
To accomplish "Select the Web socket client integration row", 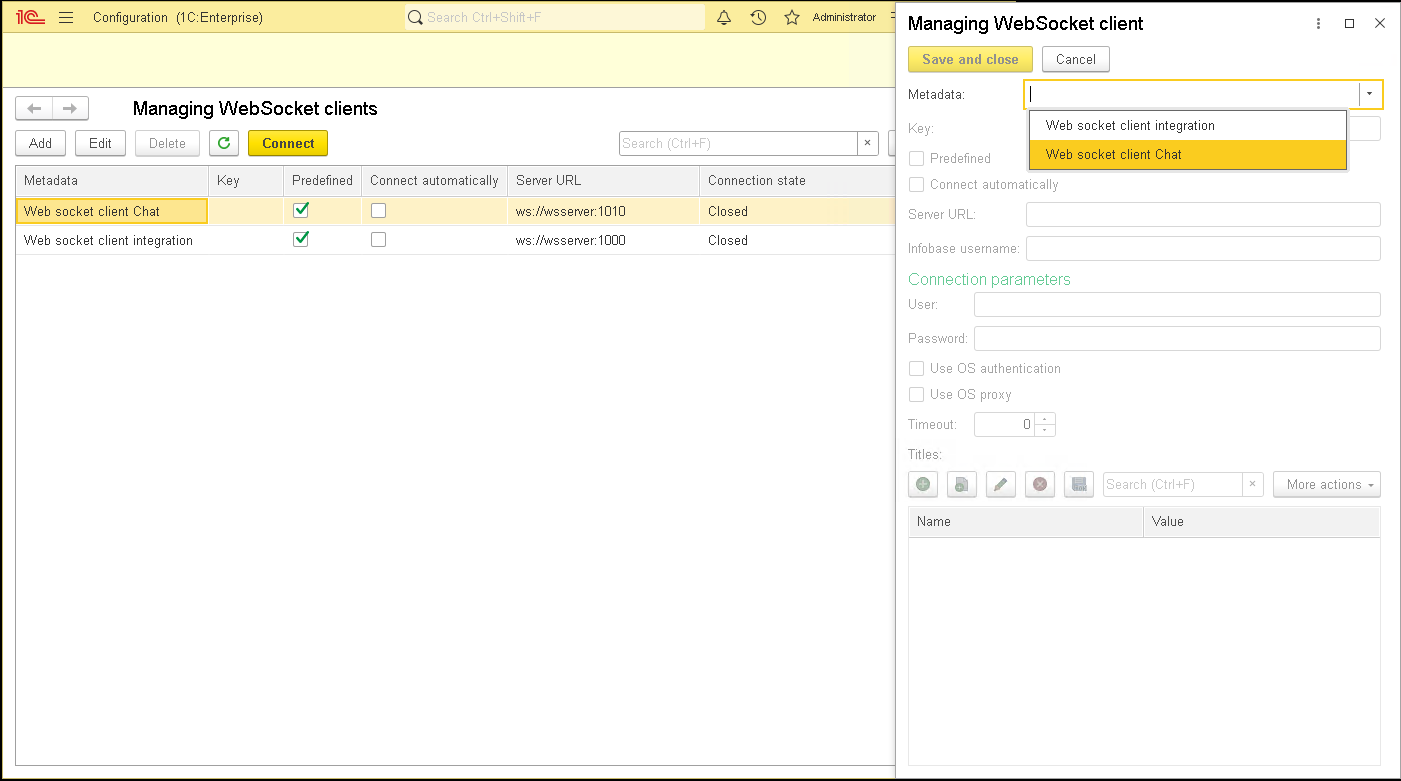I will (455, 240).
